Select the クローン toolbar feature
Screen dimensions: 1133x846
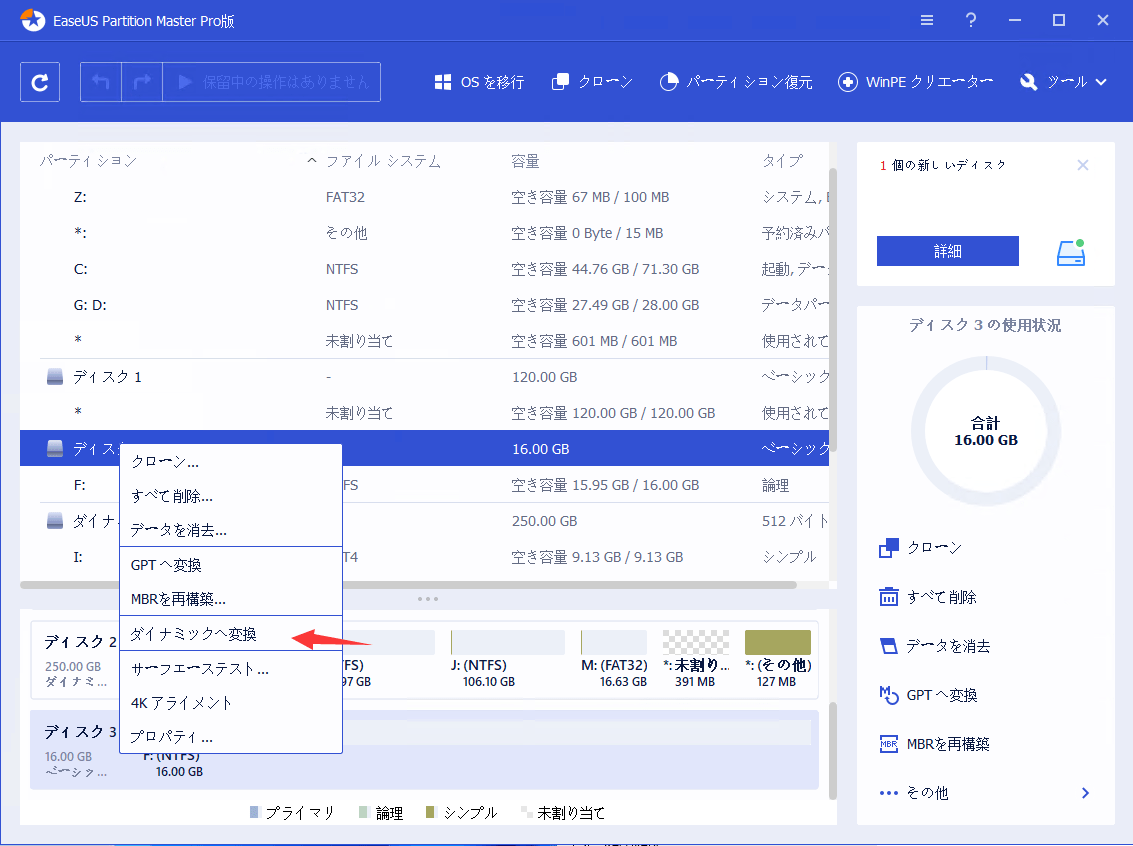click(592, 81)
